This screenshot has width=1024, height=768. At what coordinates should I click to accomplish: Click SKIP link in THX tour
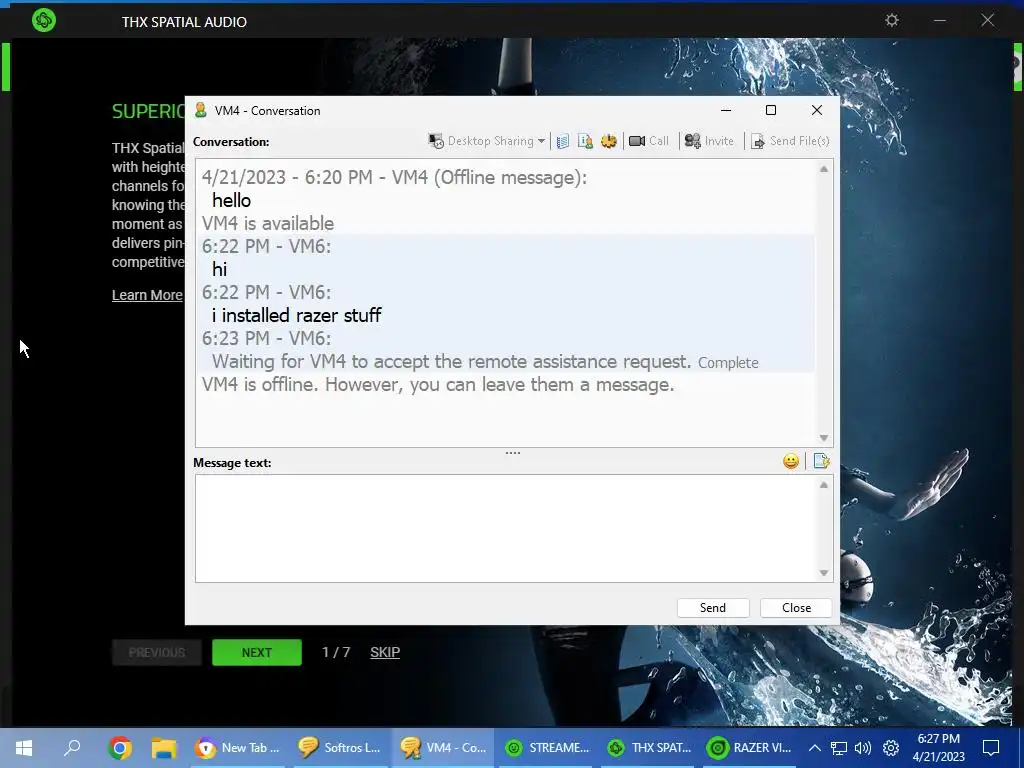385,652
